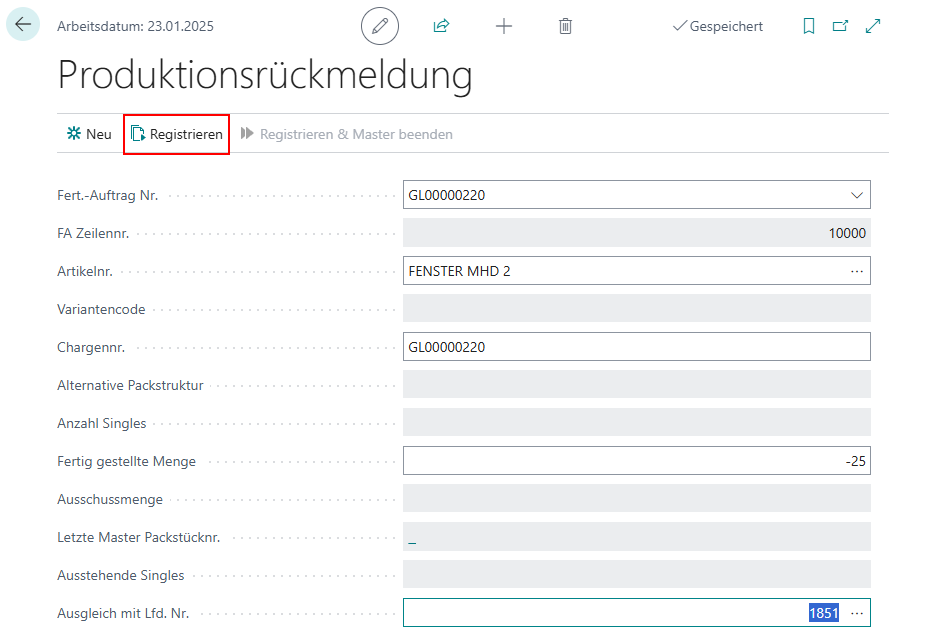
Task: Click the Neu action
Action: click(x=89, y=134)
